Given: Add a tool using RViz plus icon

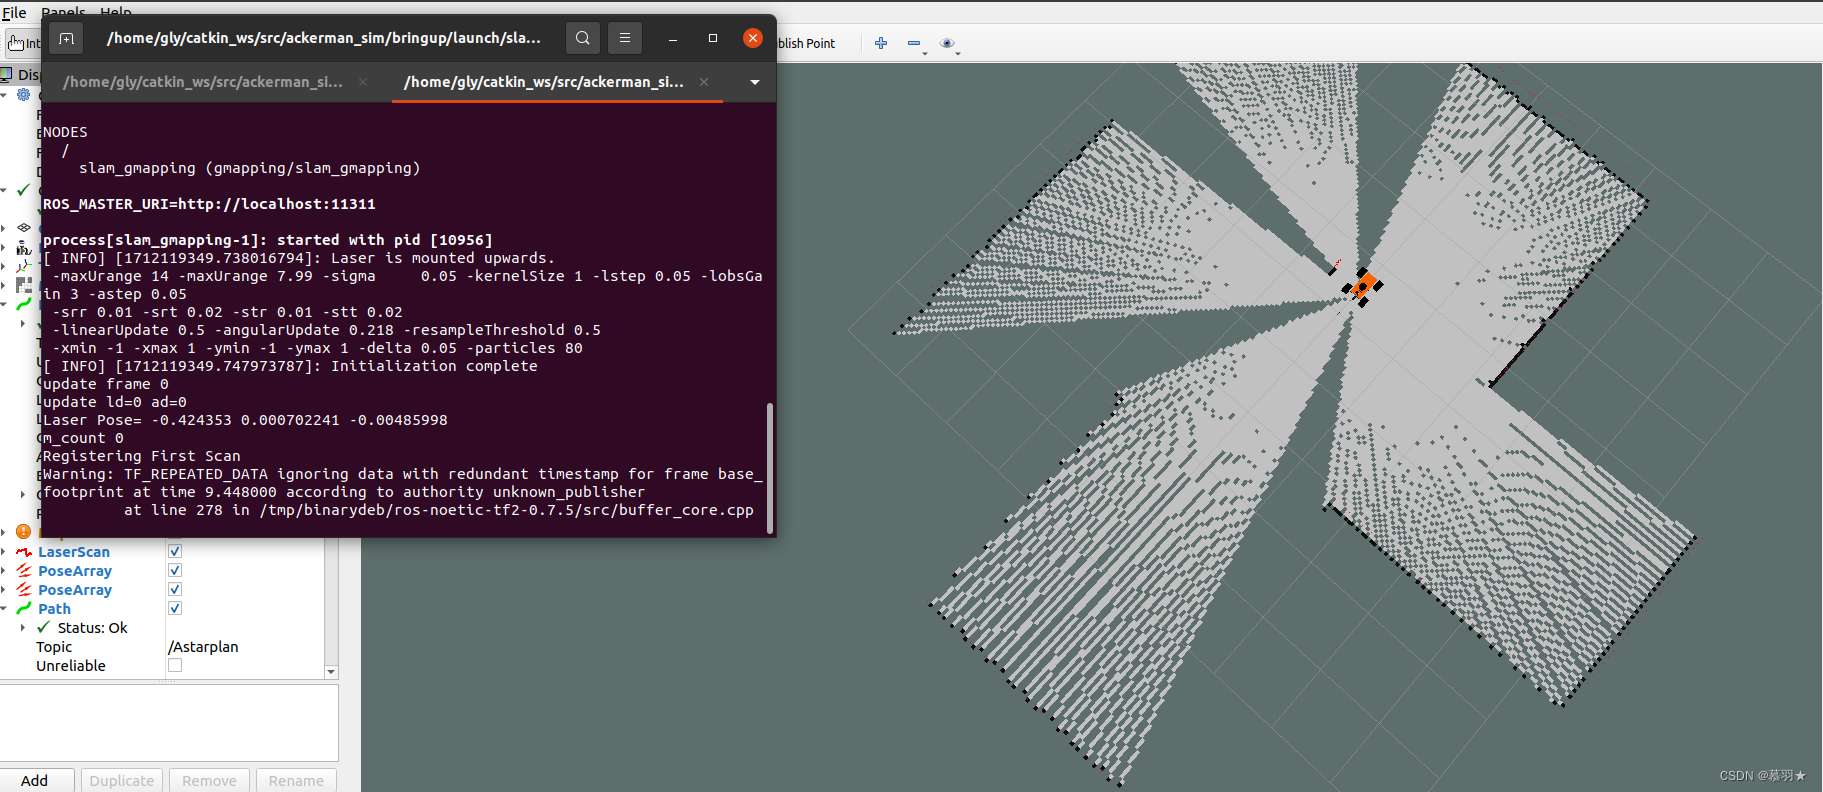Looking at the screenshot, I should 881,43.
